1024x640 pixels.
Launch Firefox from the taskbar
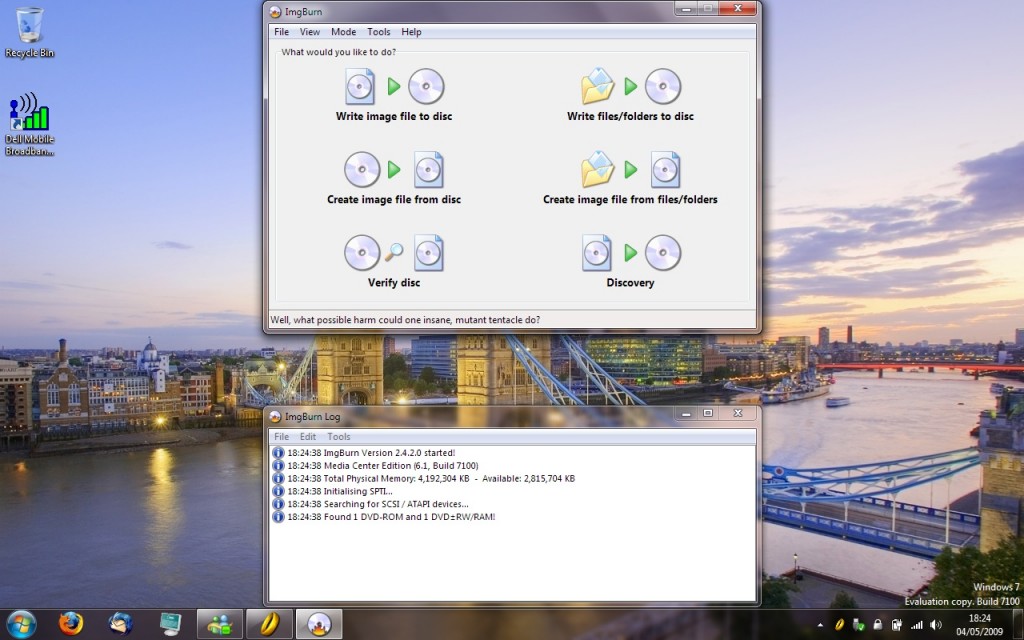pyautogui.click(x=71, y=624)
